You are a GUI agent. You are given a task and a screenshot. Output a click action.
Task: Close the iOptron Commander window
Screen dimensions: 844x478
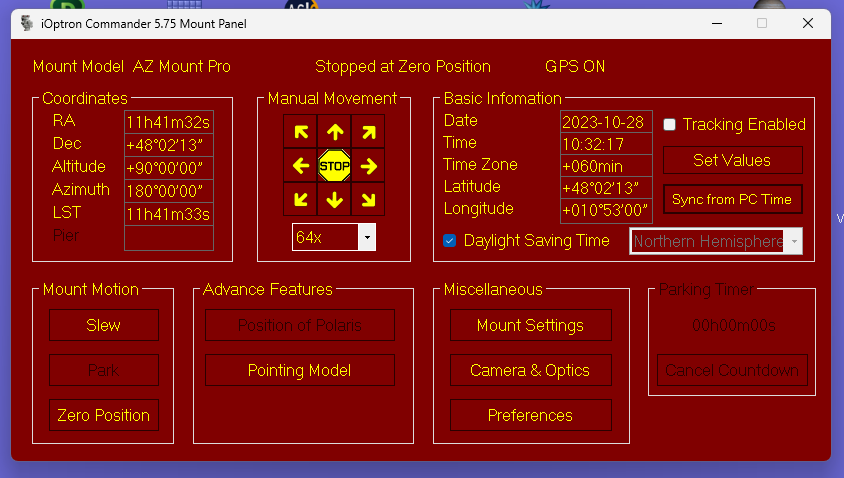pos(807,23)
